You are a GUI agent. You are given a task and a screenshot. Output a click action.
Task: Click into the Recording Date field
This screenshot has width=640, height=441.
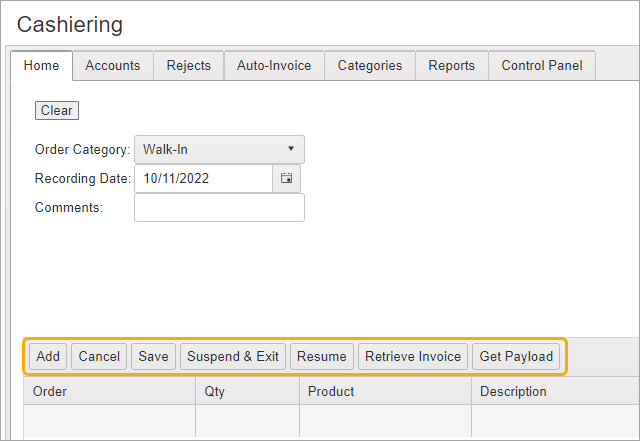pos(203,179)
